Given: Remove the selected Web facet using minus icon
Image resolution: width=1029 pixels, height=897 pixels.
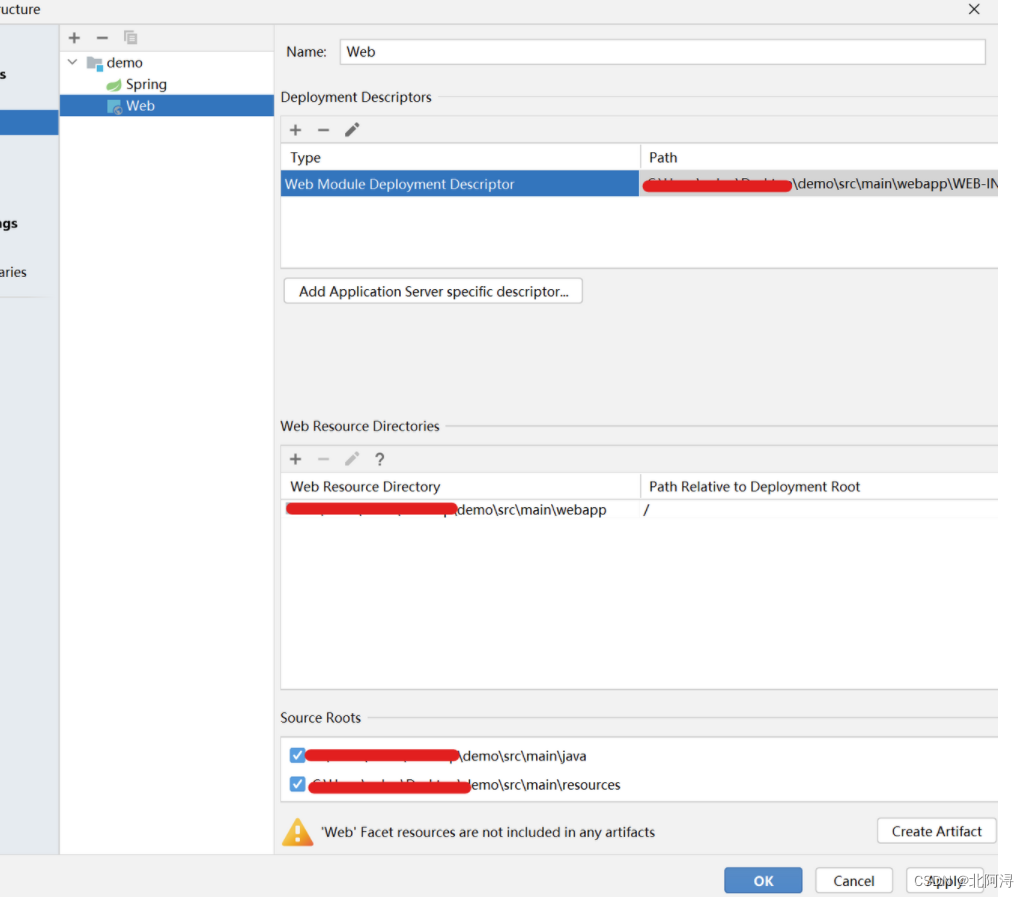Looking at the screenshot, I should (x=101, y=37).
